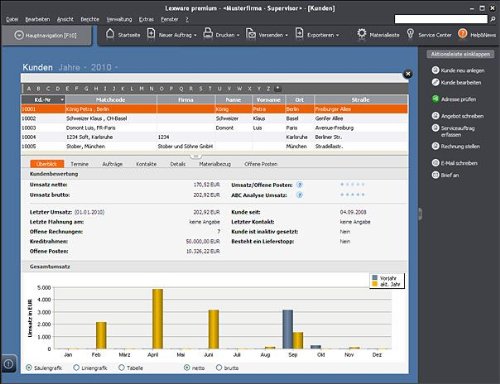
Task: Click the search magnifier icon
Action: pos(492,20)
